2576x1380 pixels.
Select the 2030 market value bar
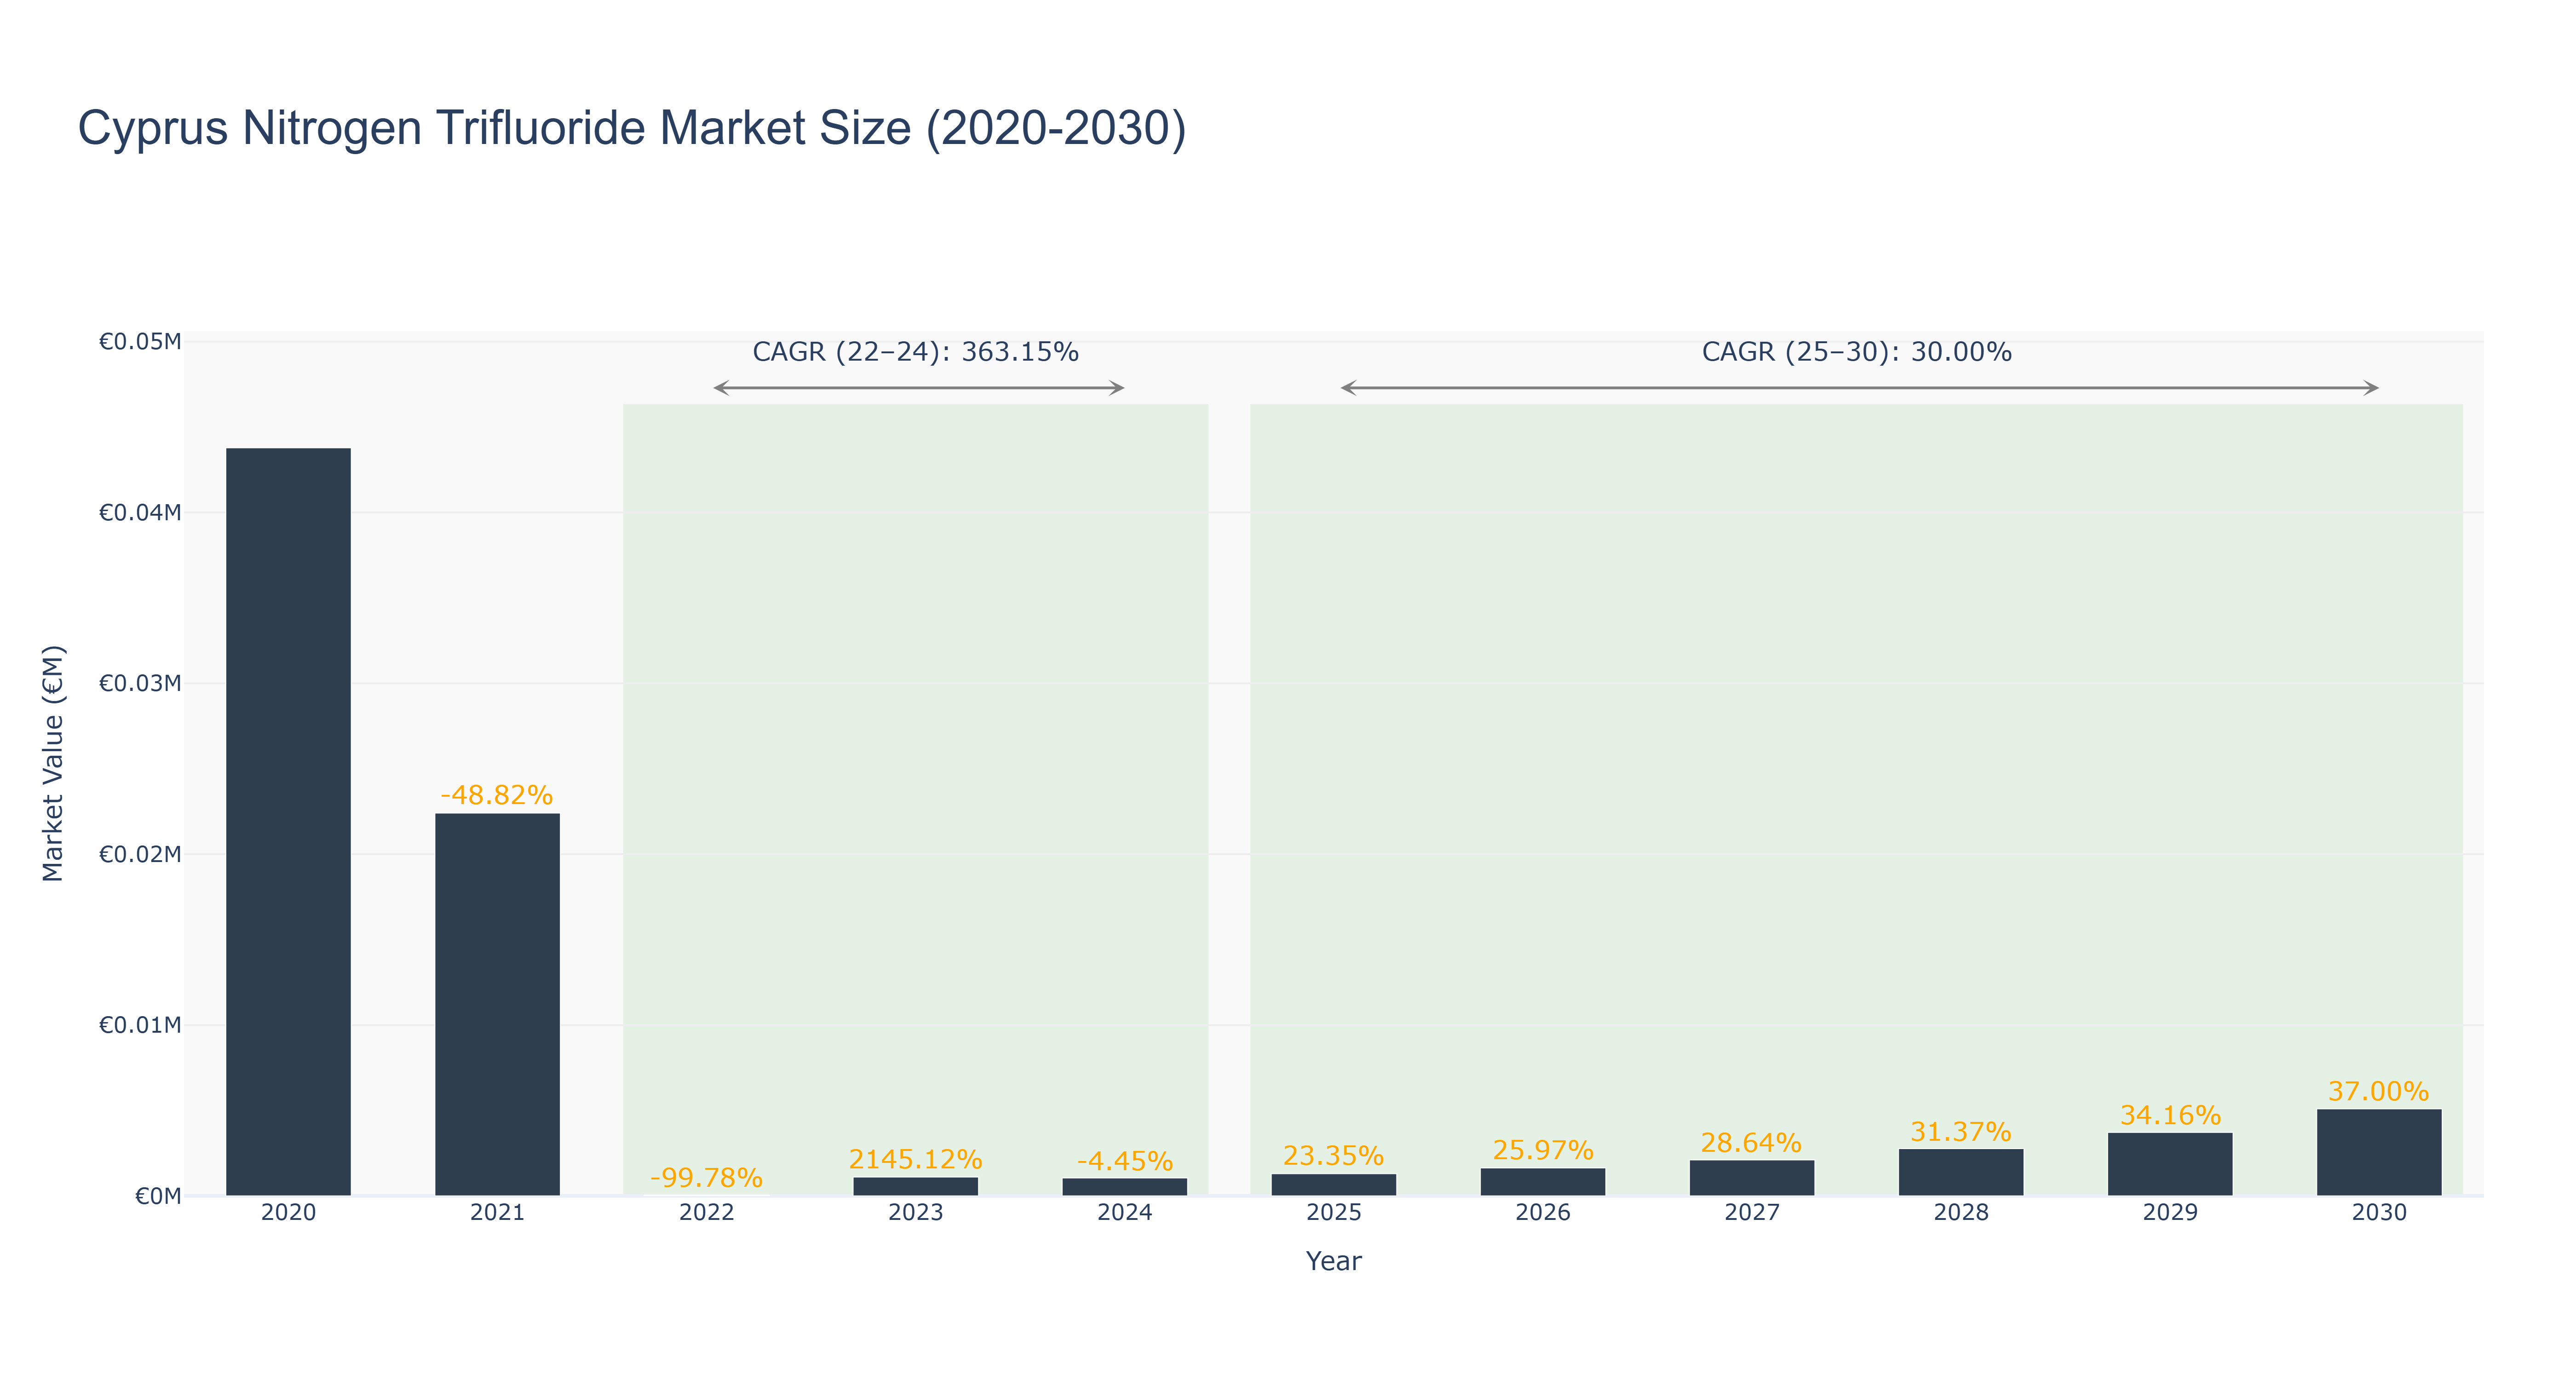click(x=2378, y=1152)
